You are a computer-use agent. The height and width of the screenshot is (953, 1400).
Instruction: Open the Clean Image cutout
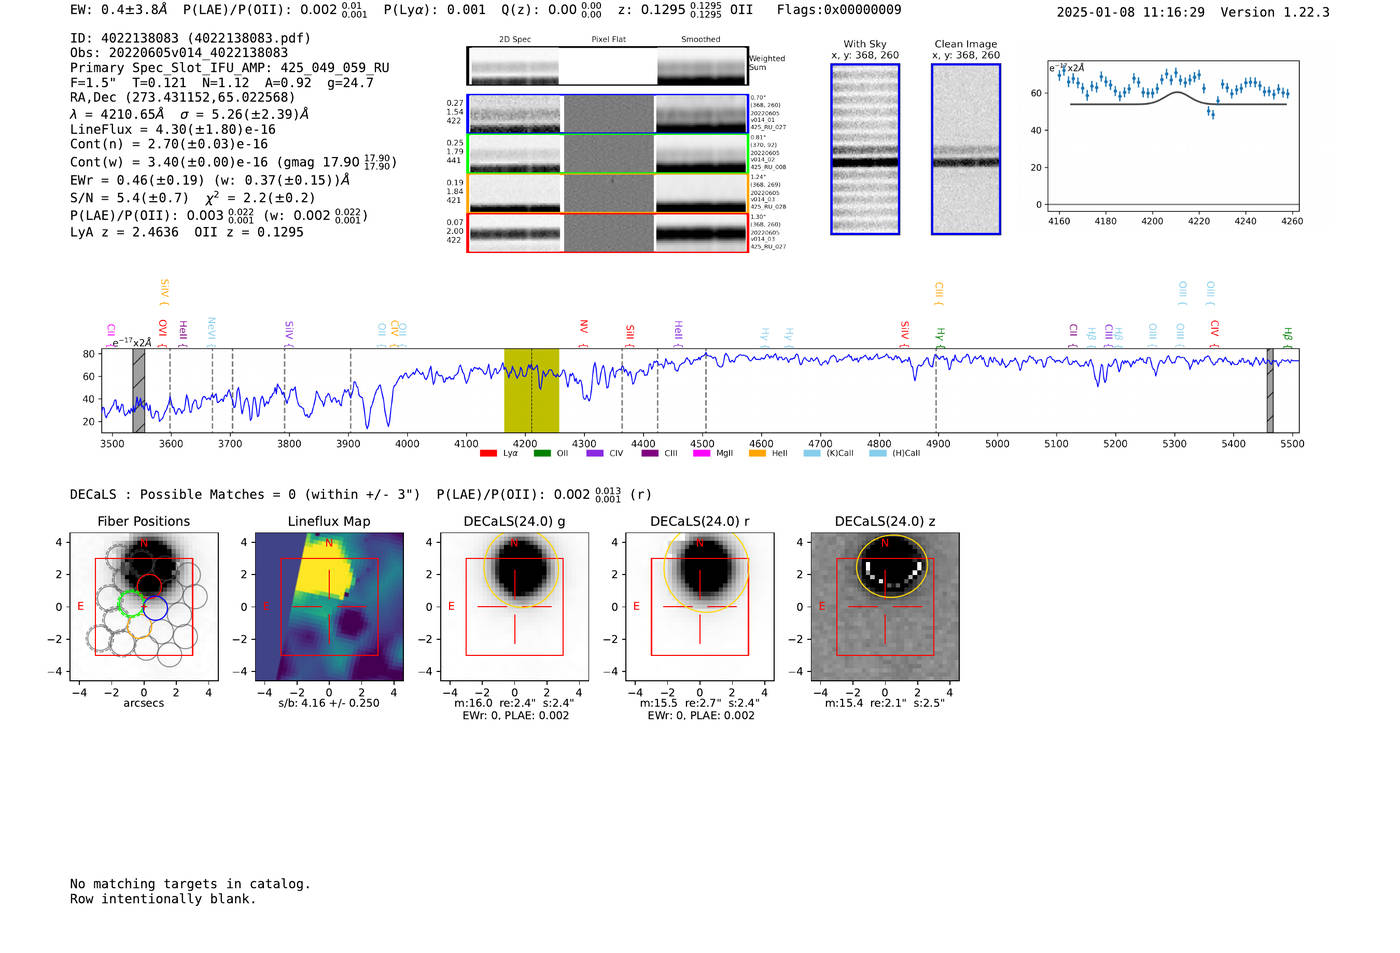tap(966, 149)
